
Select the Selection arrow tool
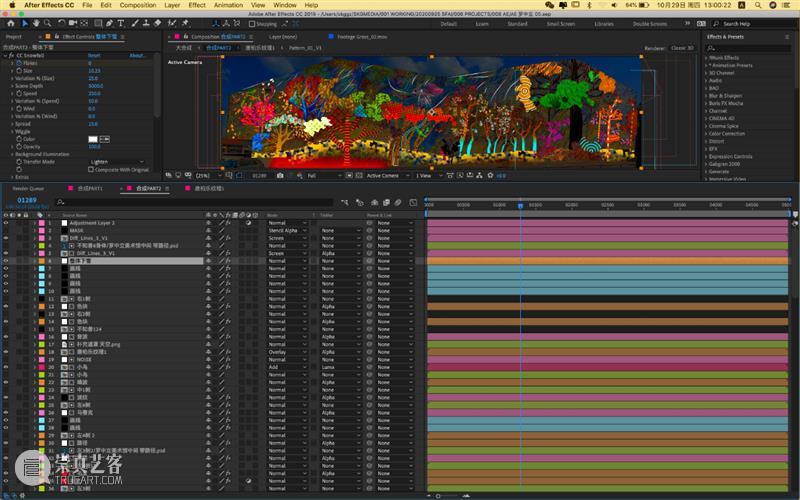[x=25, y=23]
